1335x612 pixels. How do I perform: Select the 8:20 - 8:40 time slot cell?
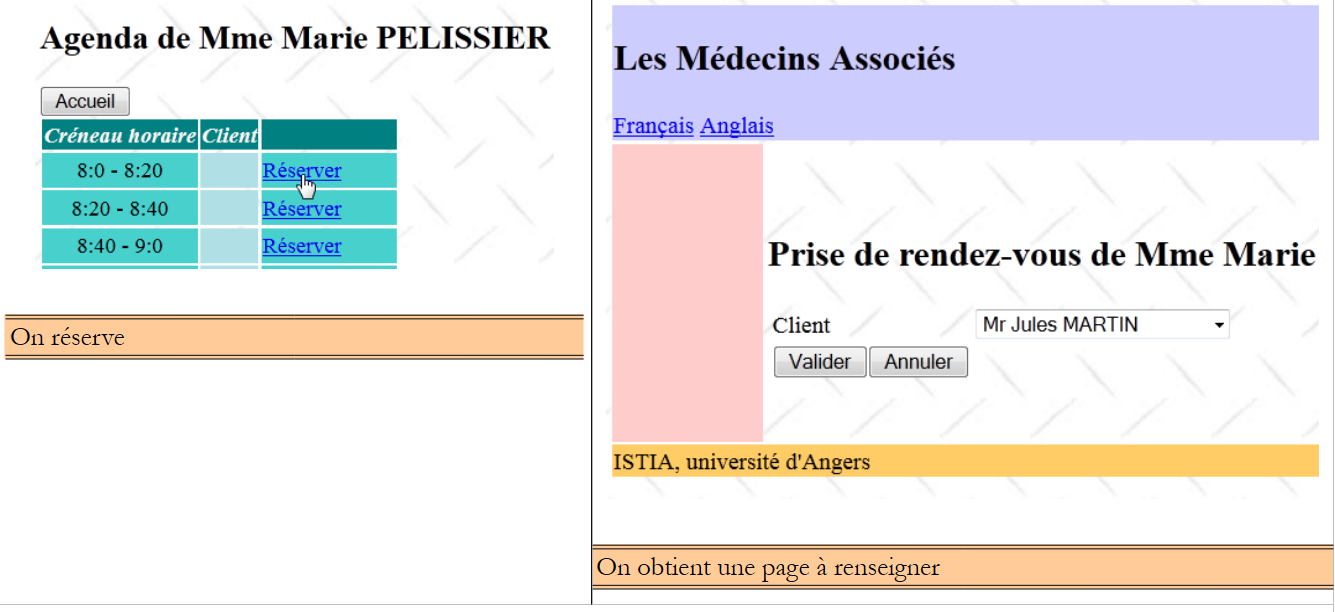coord(120,209)
